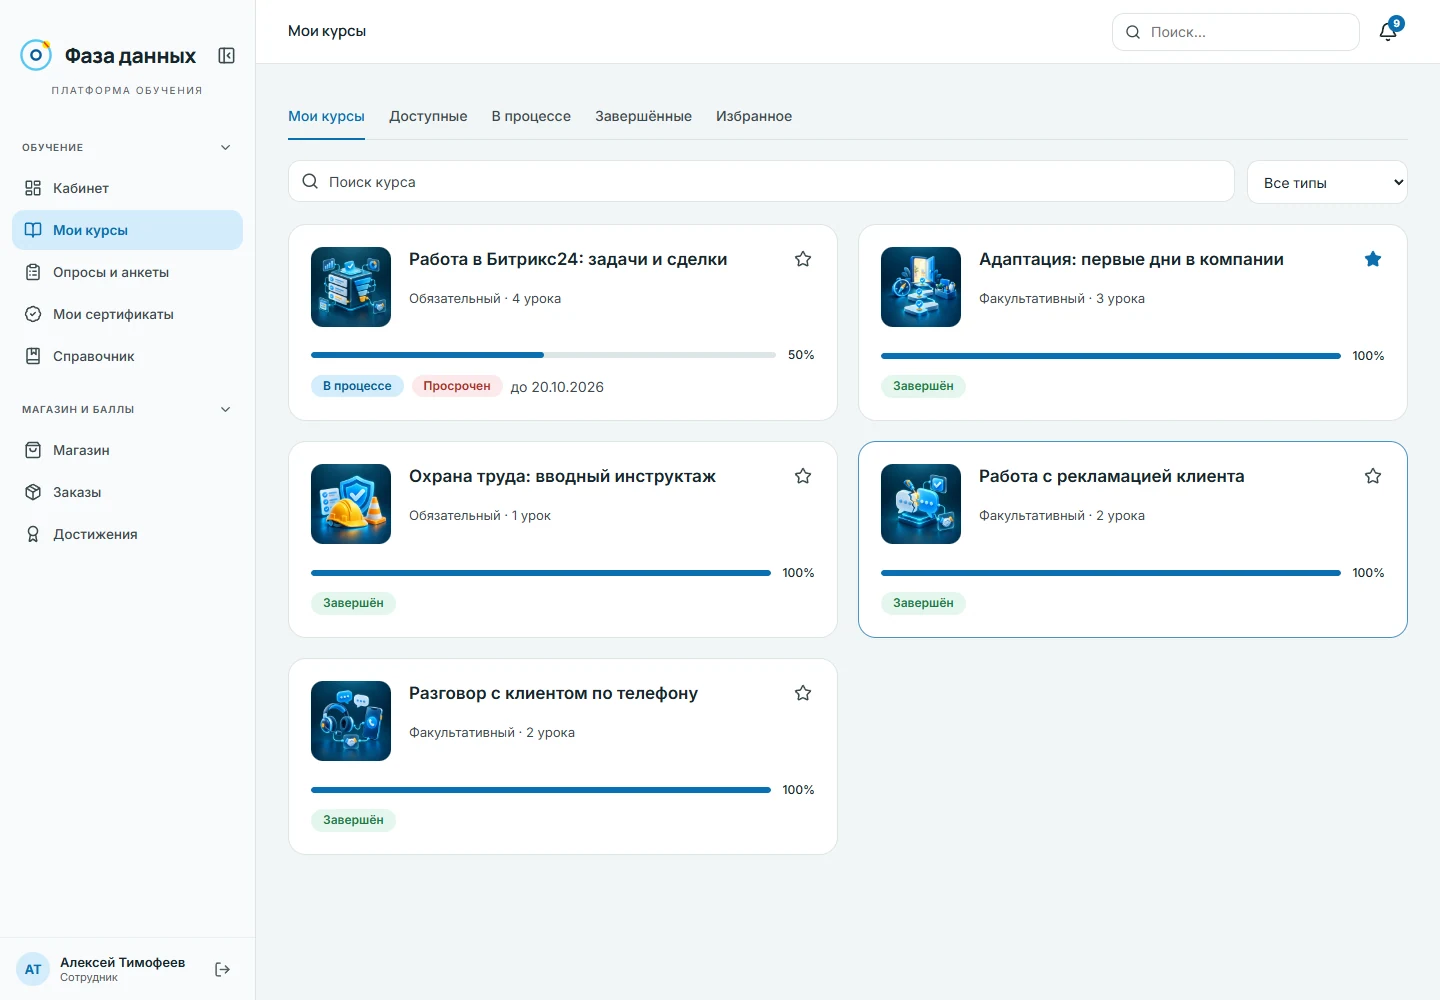The image size is (1440, 1000).
Task: Favorite the Работа в Битрикс24 course
Action: [803, 259]
